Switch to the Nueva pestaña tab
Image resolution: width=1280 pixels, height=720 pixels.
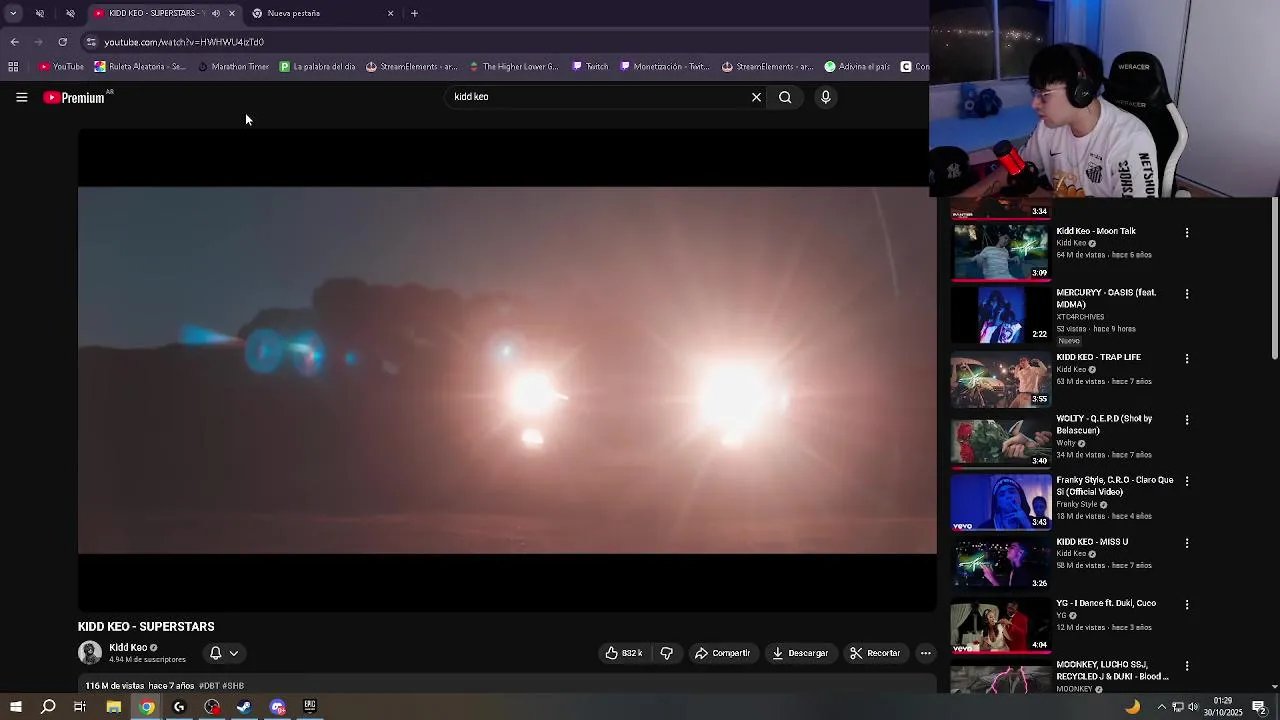[321, 13]
